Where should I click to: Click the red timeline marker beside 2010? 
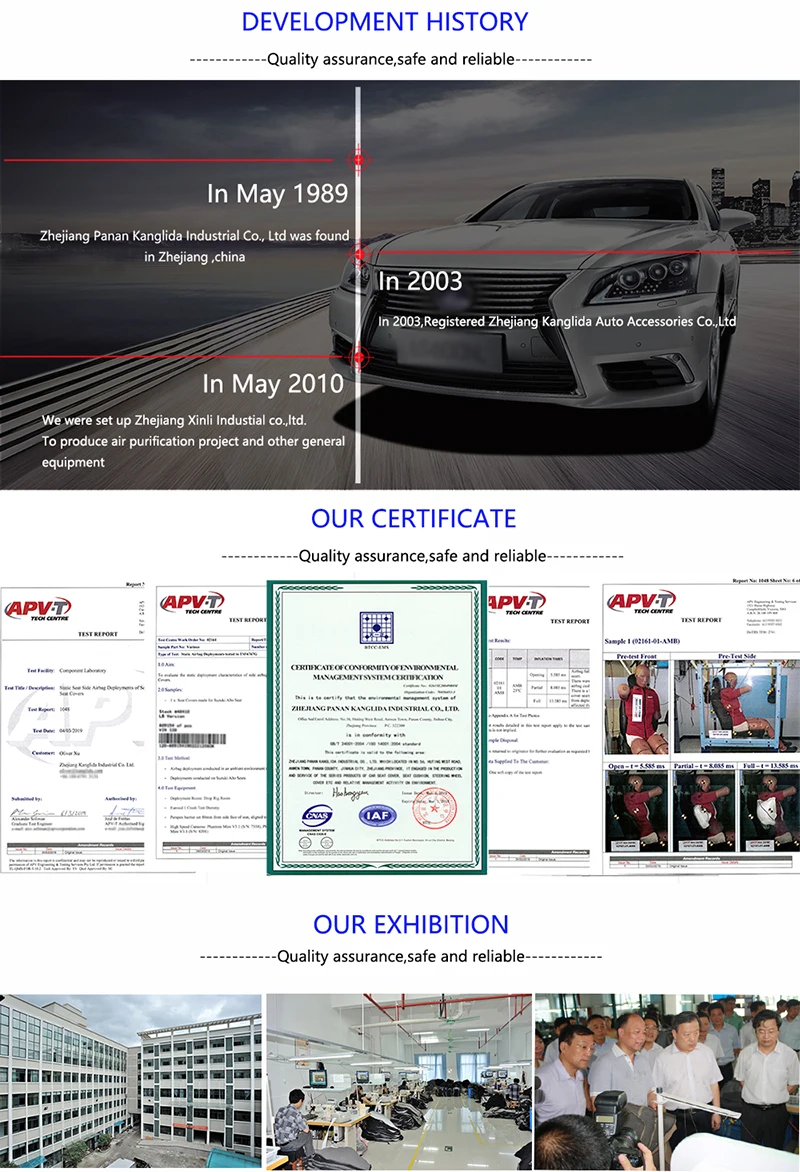[360, 357]
